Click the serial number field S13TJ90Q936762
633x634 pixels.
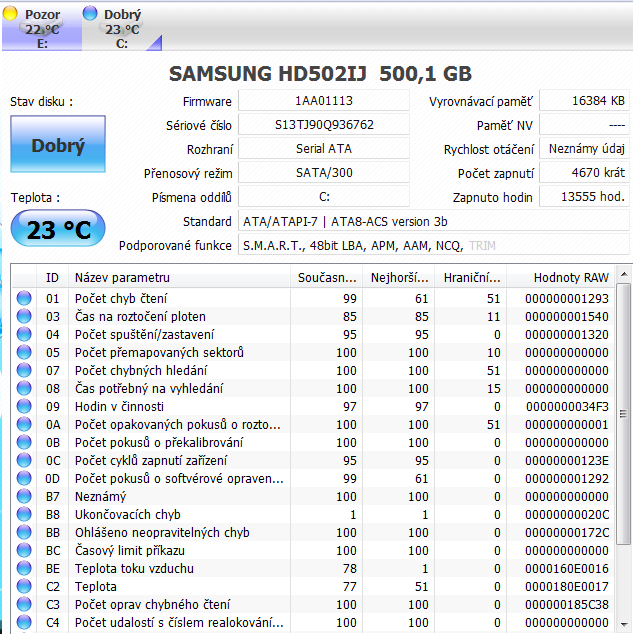click(x=324, y=125)
